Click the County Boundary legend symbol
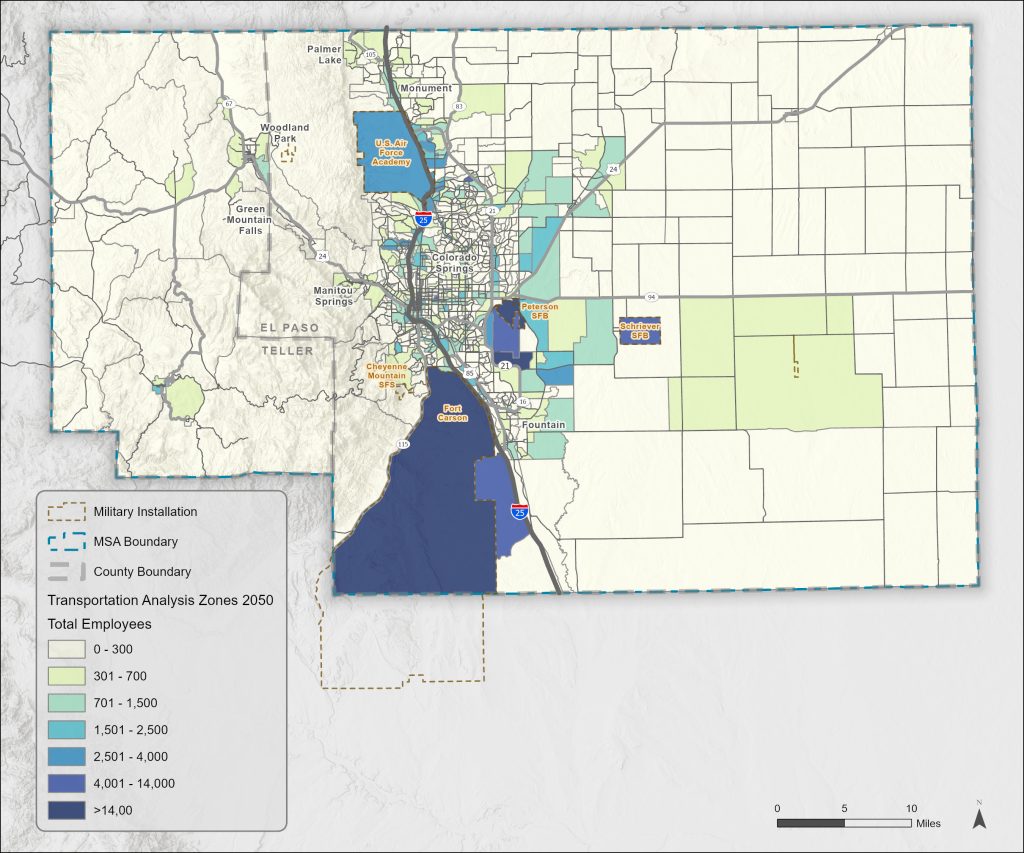The width and height of the screenshot is (1024, 853). [67, 571]
